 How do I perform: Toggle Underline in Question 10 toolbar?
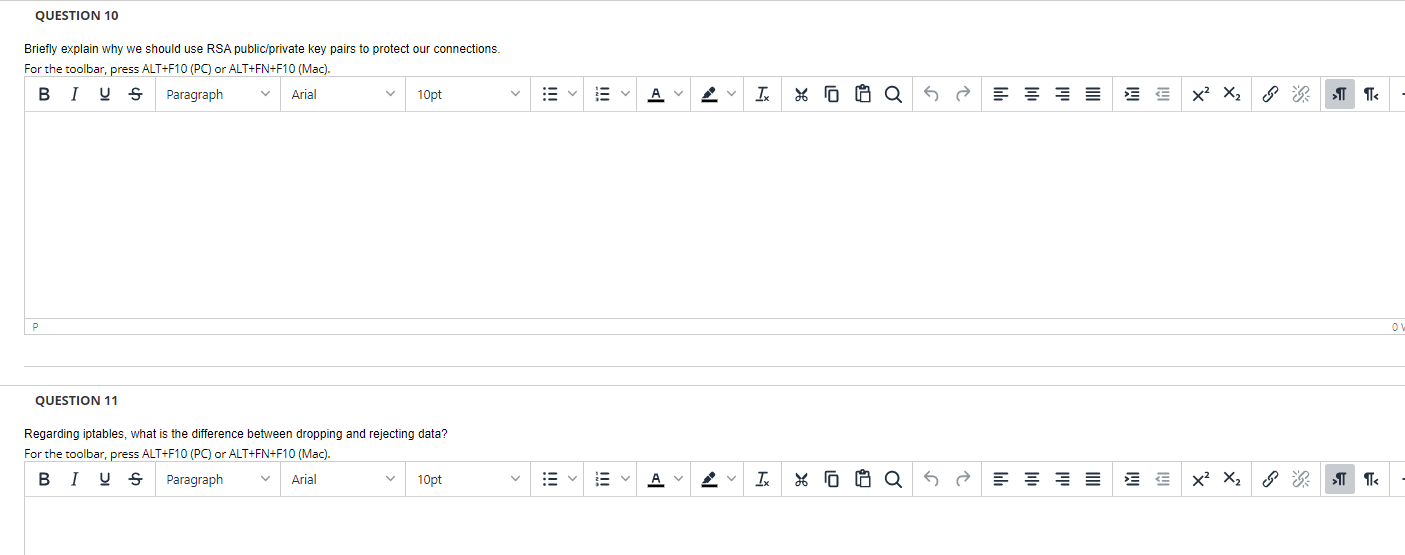105,94
